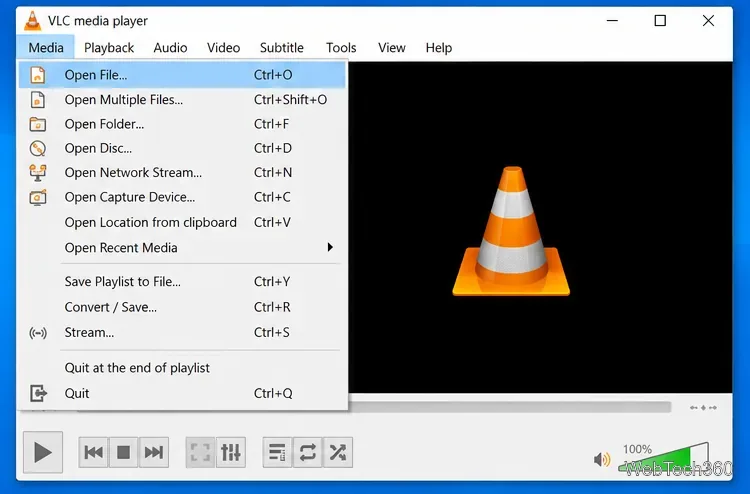This screenshot has width=750, height=494.
Task: Click the VLC cone title bar icon
Action: point(33,21)
